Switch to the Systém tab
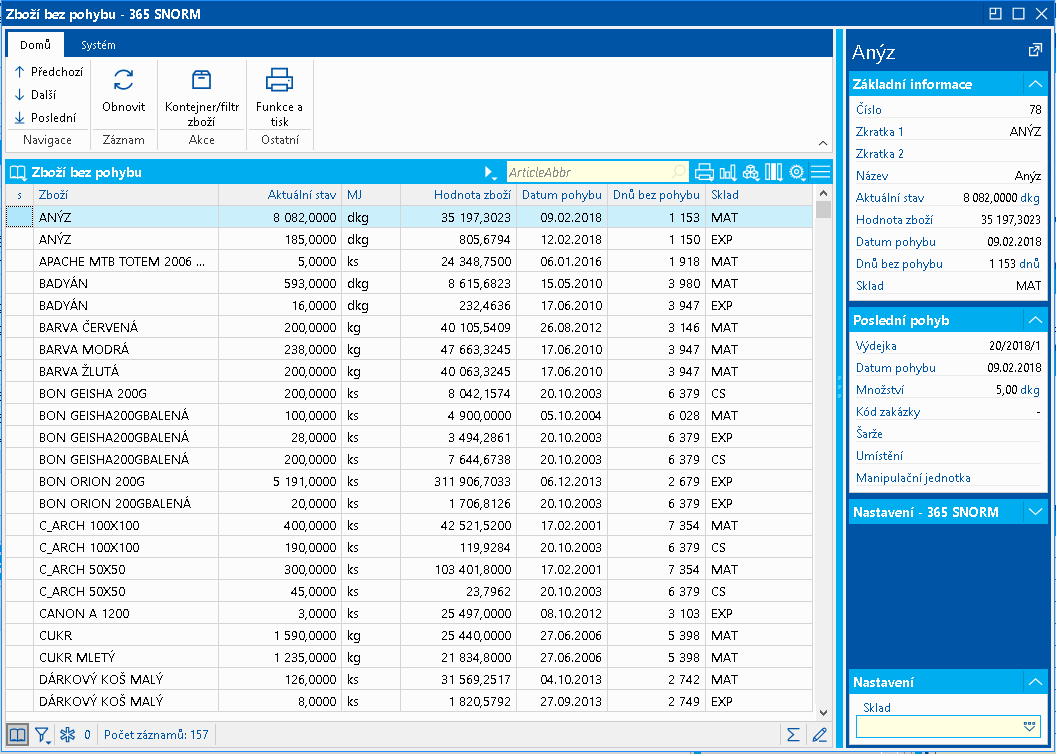 click(x=98, y=45)
